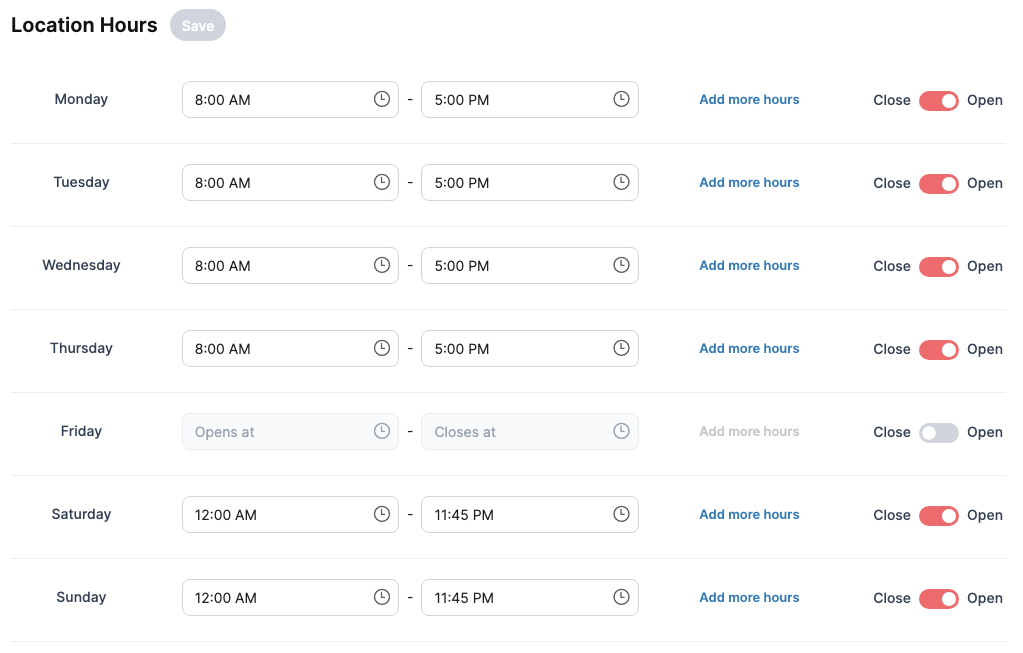Open time picker icon for Tuesday opening

[382, 182]
